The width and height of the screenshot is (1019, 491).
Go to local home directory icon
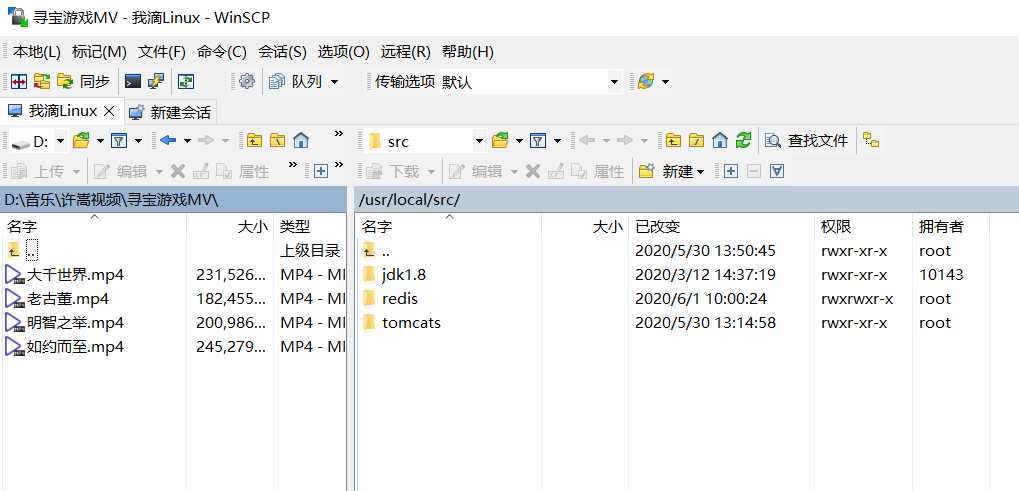(x=300, y=140)
